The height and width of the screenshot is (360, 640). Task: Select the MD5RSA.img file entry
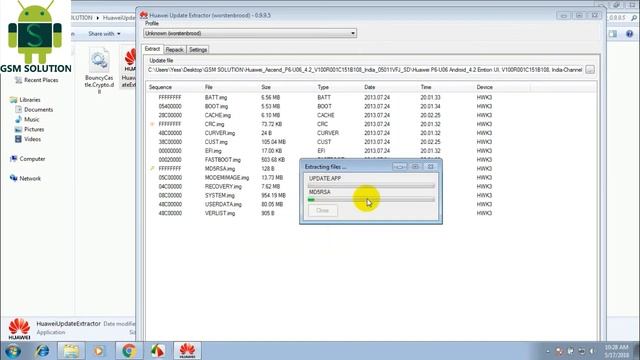coord(220,169)
